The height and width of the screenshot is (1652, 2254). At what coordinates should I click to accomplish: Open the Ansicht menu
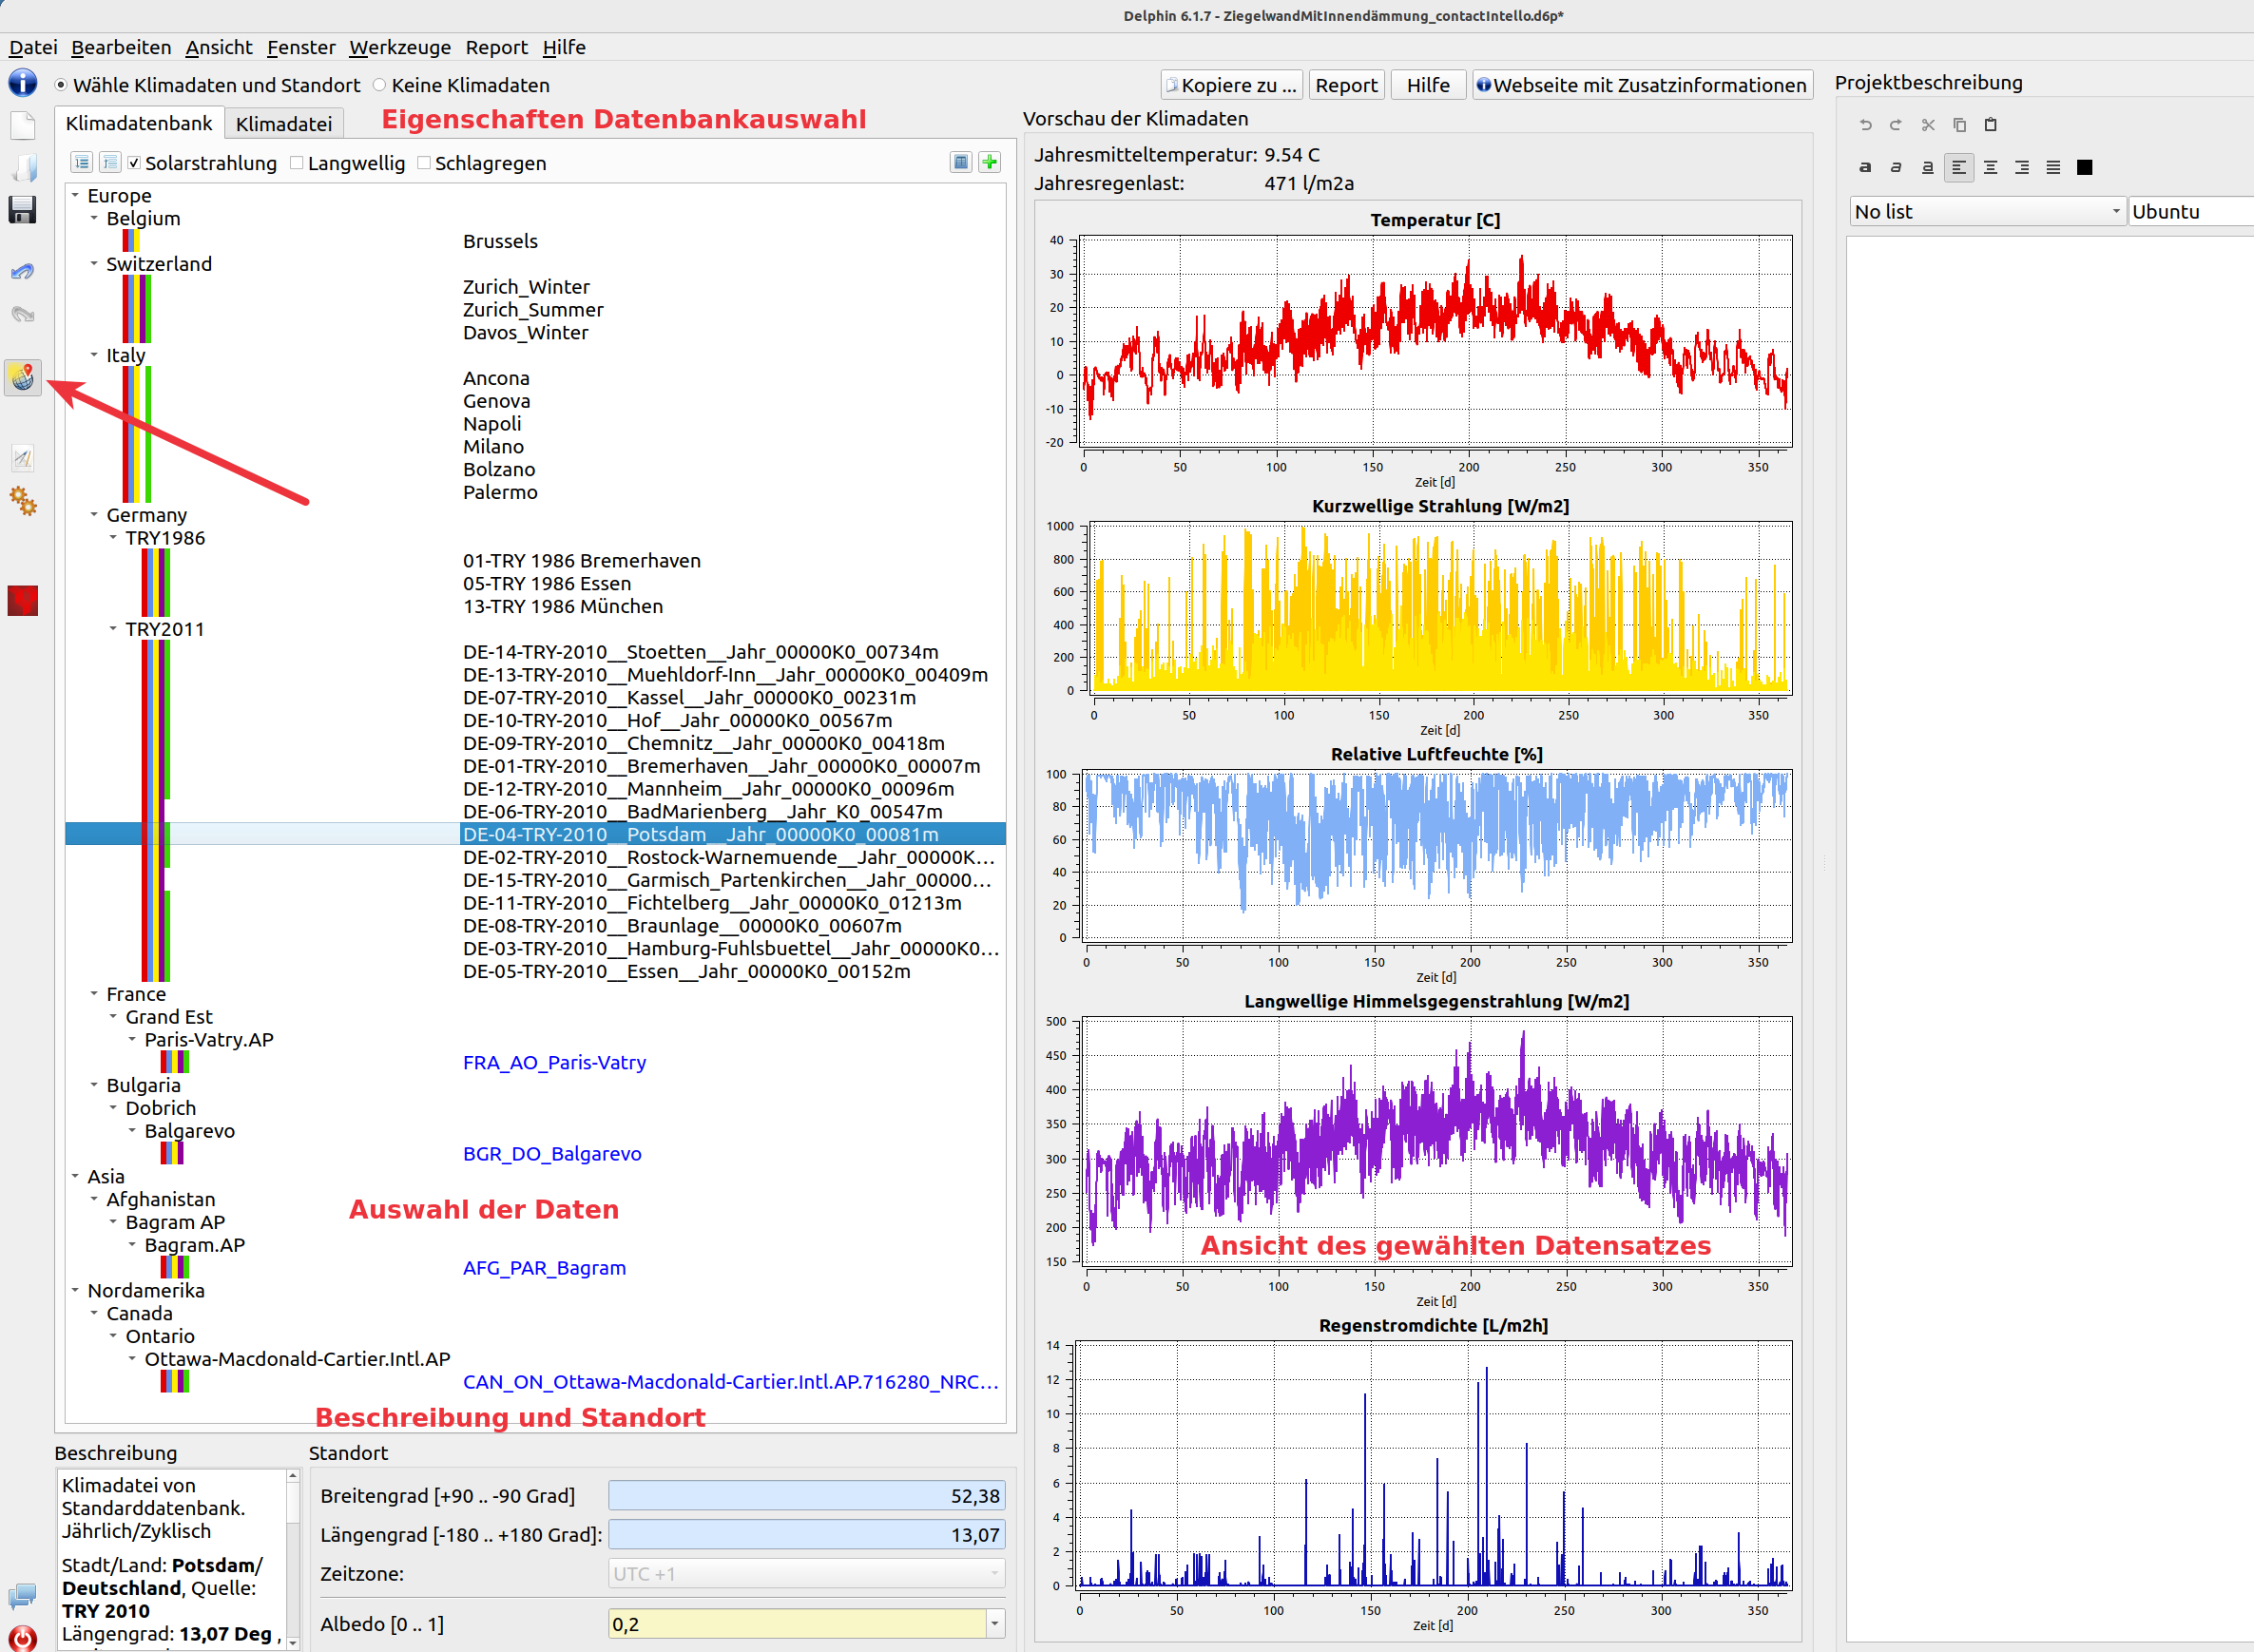(219, 47)
